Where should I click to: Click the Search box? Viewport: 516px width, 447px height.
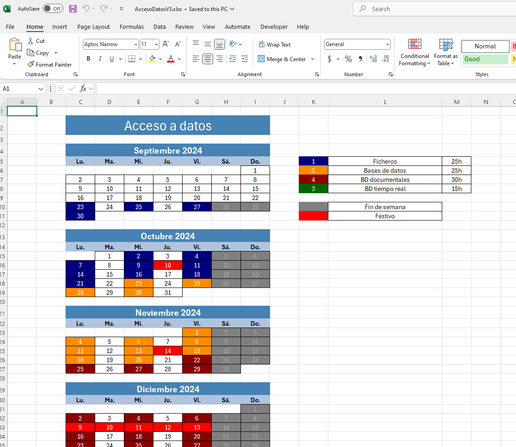(x=435, y=9)
